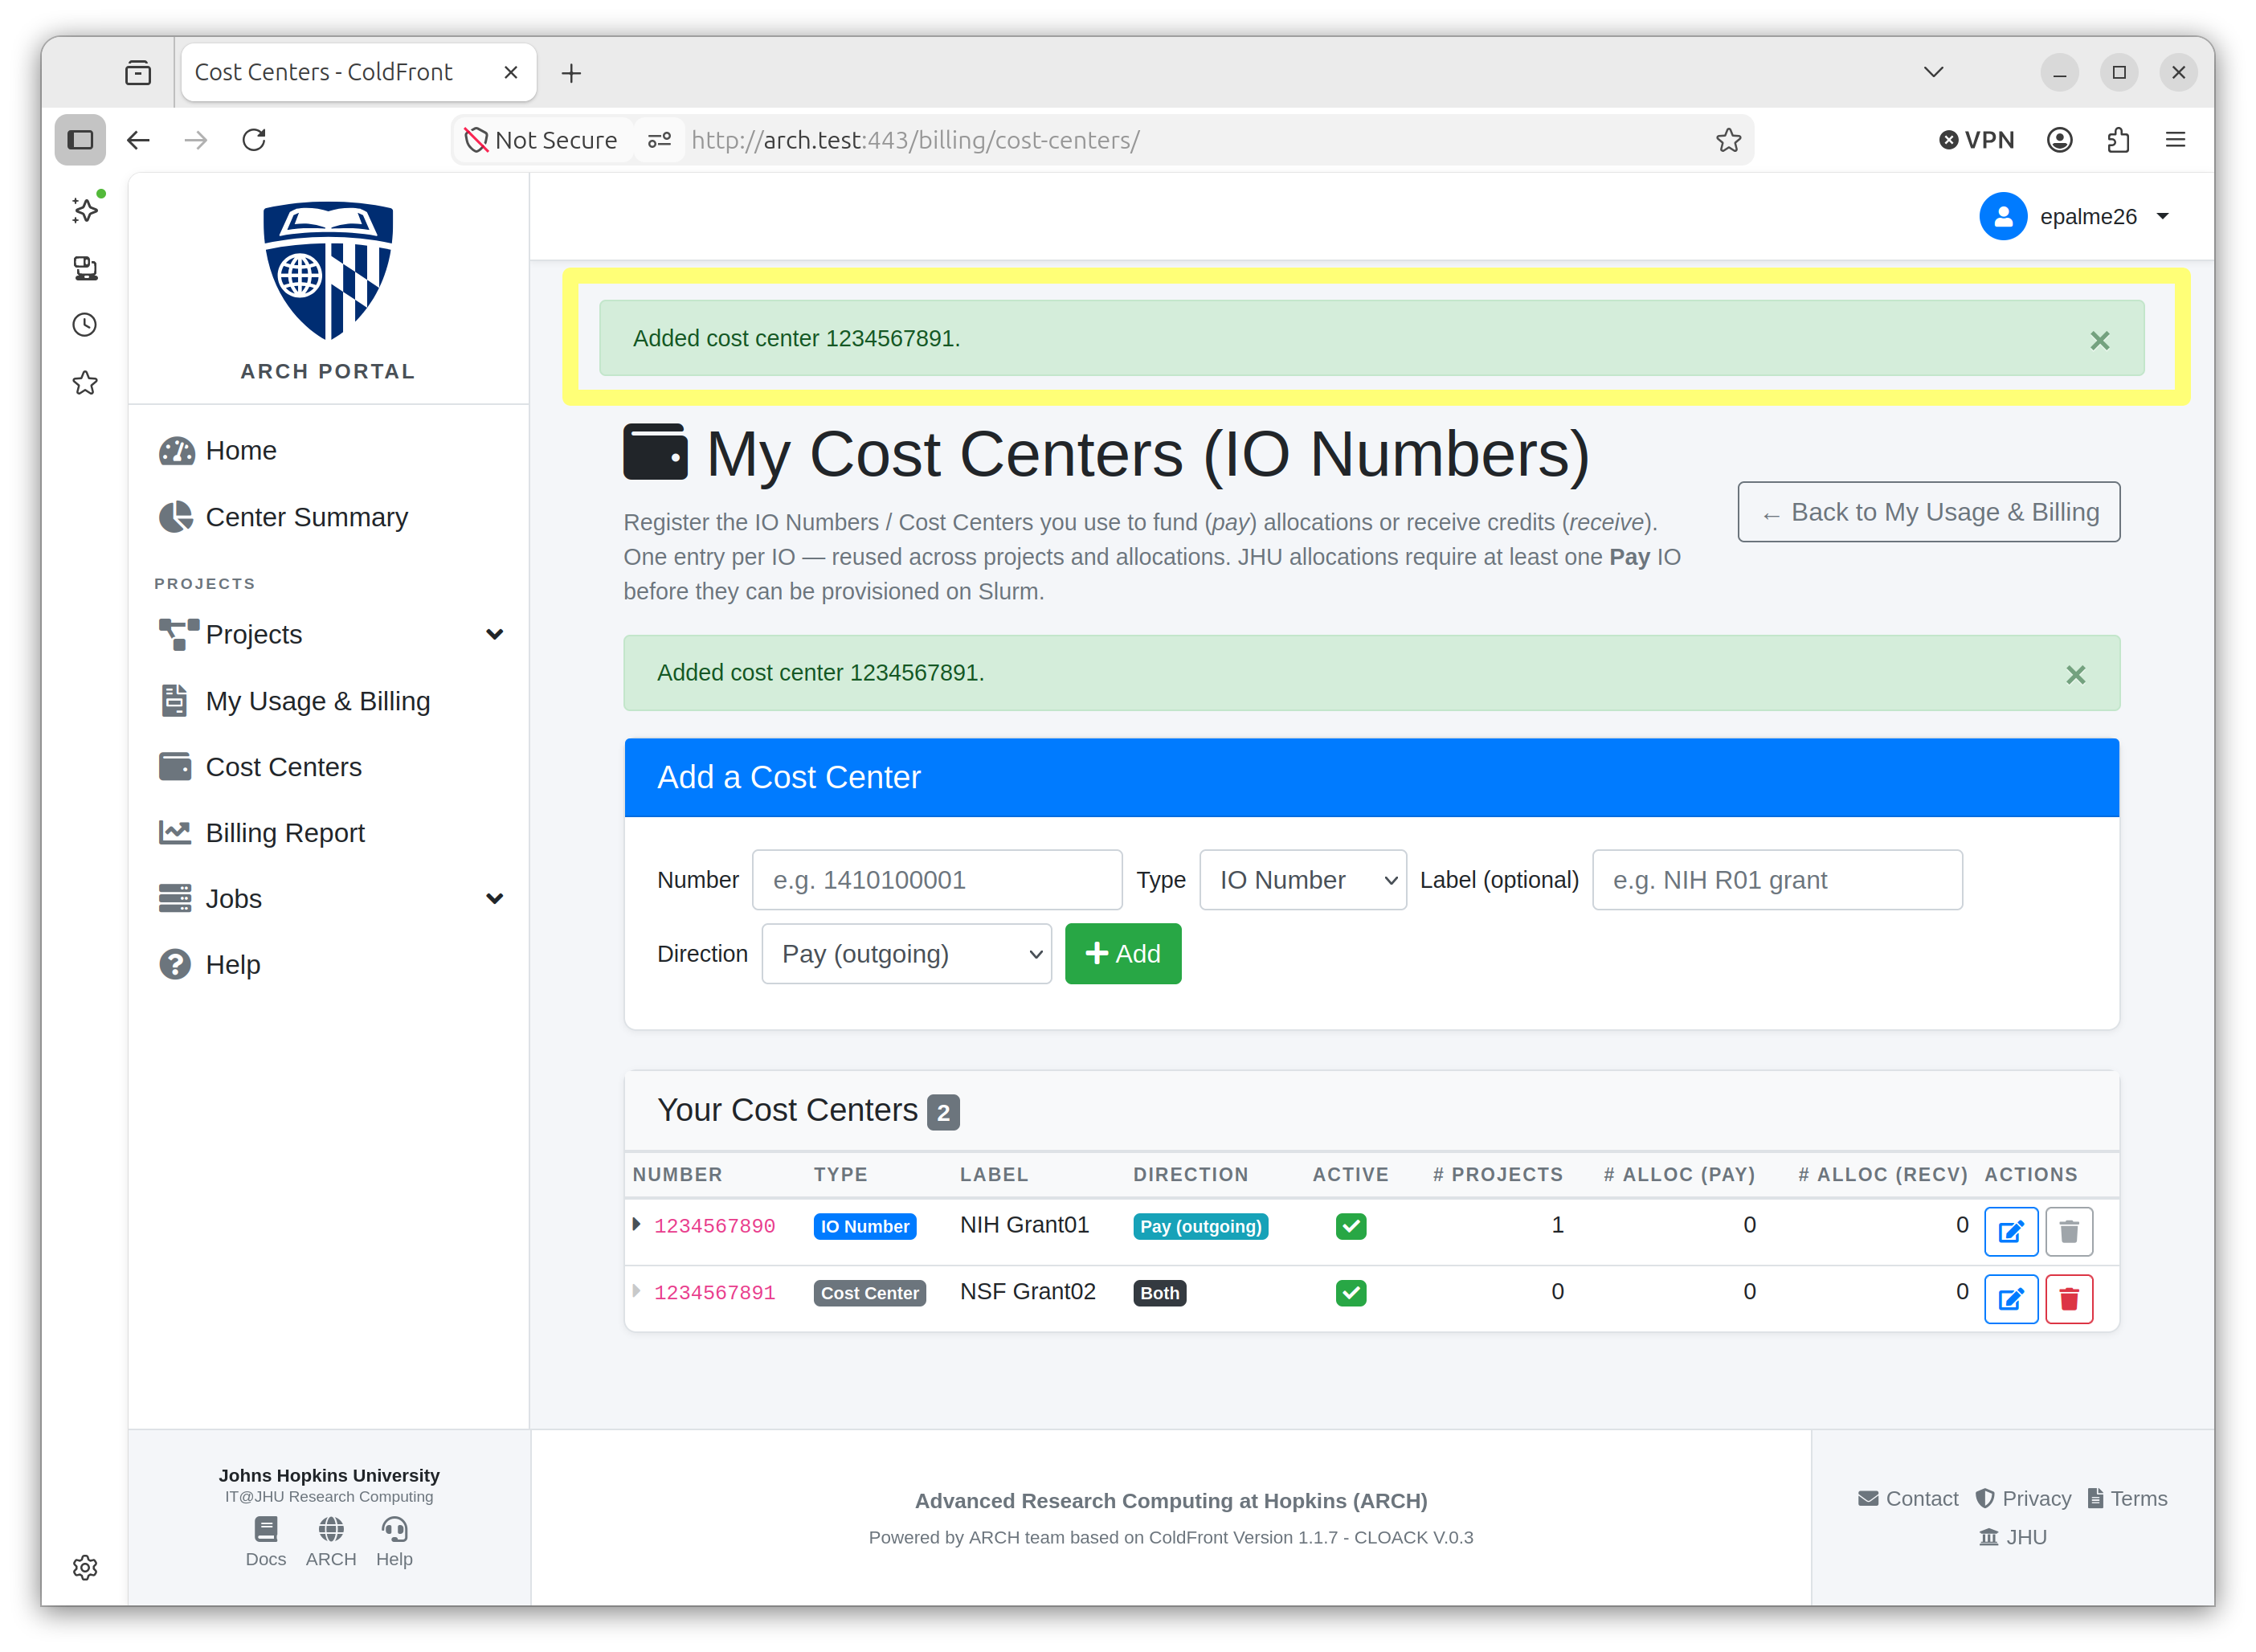Open the AI sparkle icon in sidebar

pos(85,209)
